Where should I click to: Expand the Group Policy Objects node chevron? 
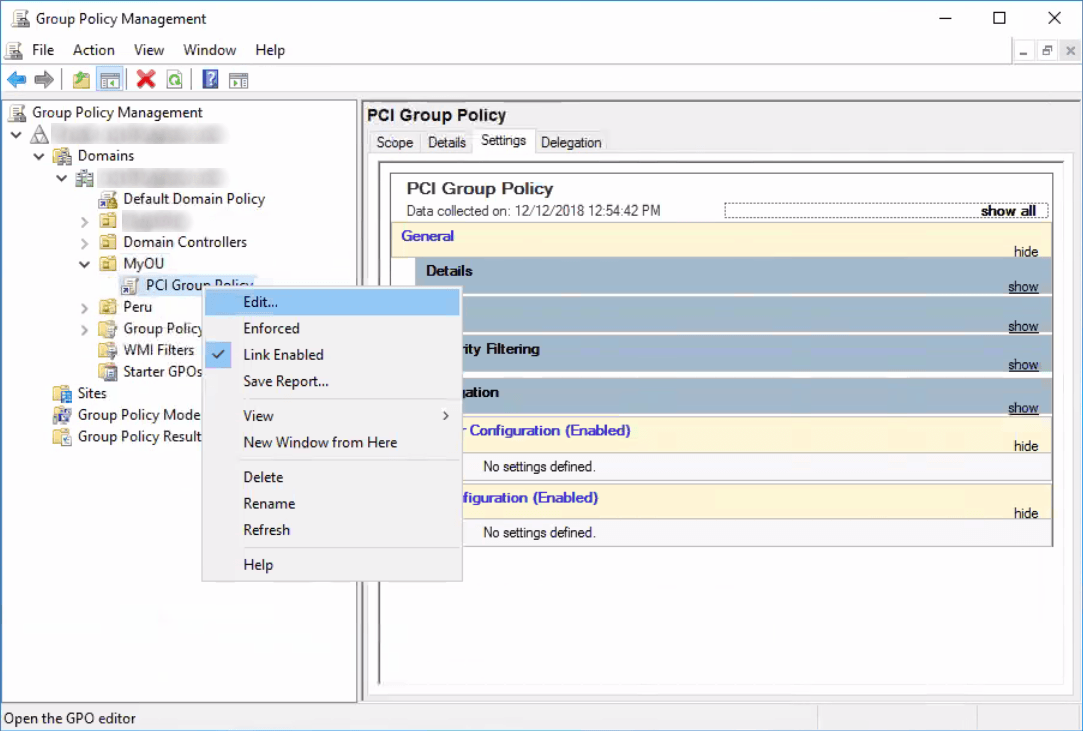84,330
